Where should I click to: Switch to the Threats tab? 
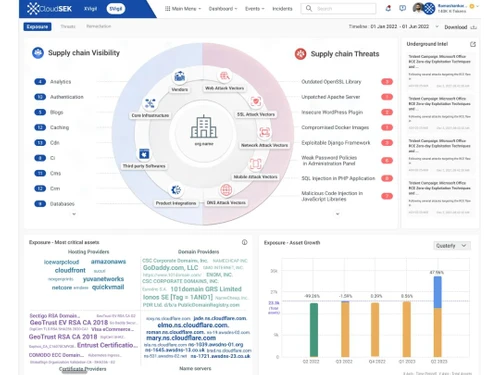[x=68, y=27]
